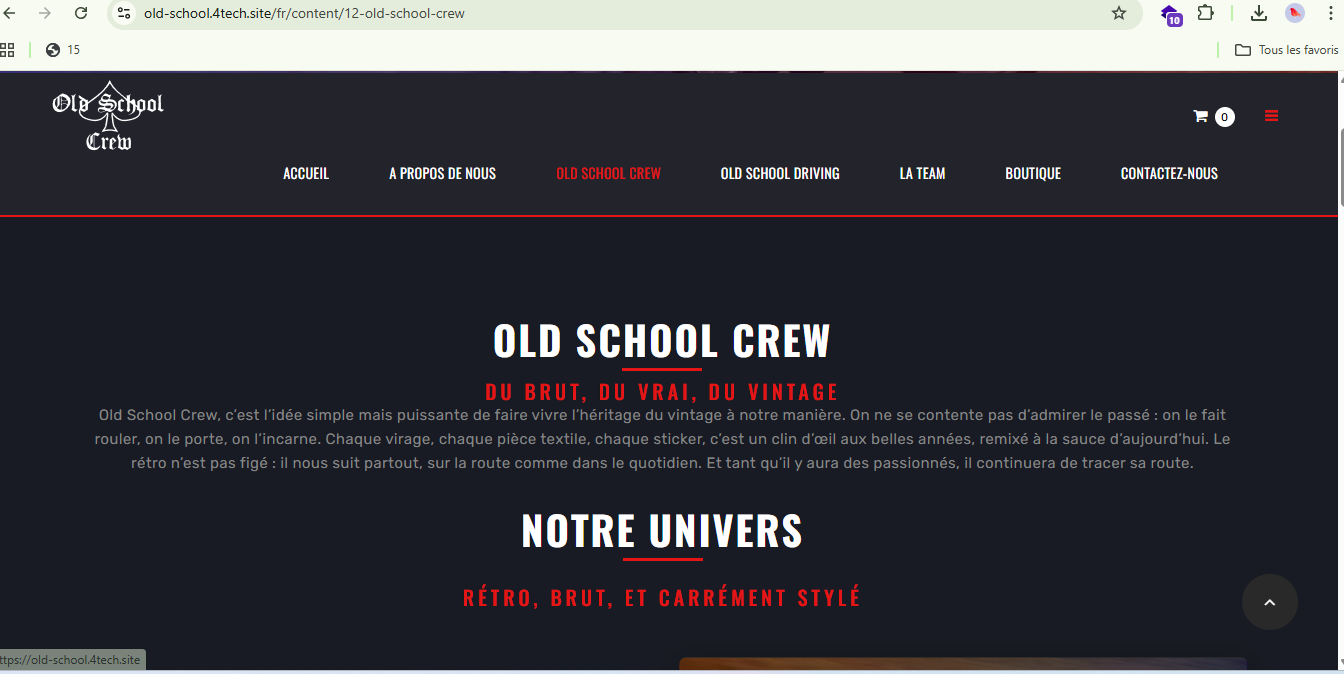The width and height of the screenshot is (1344, 674).
Task: Bookmark this page with the star icon
Action: [x=1119, y=14]
